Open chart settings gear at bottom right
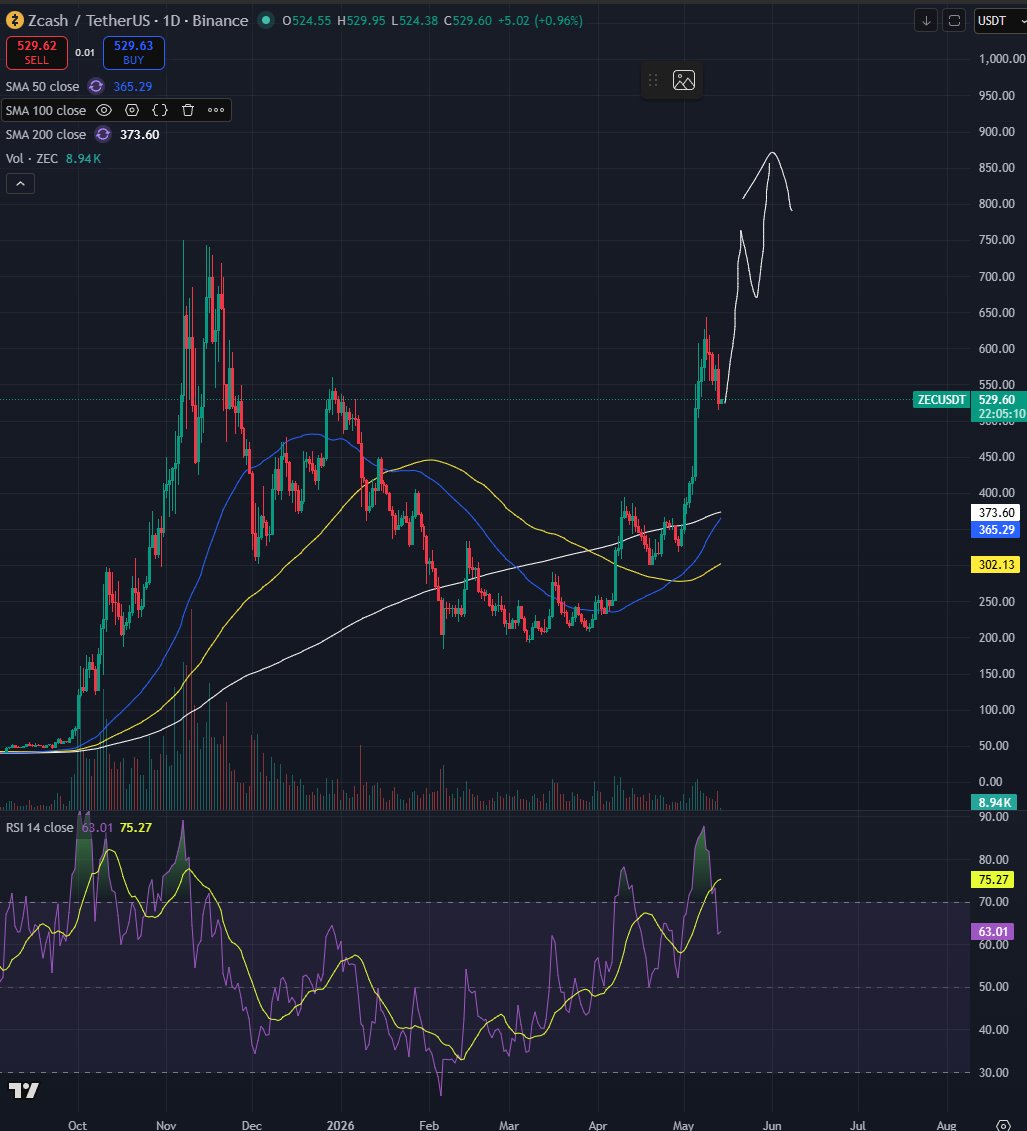Screen dimensions: 1027x1131 coord(1003,1125)
